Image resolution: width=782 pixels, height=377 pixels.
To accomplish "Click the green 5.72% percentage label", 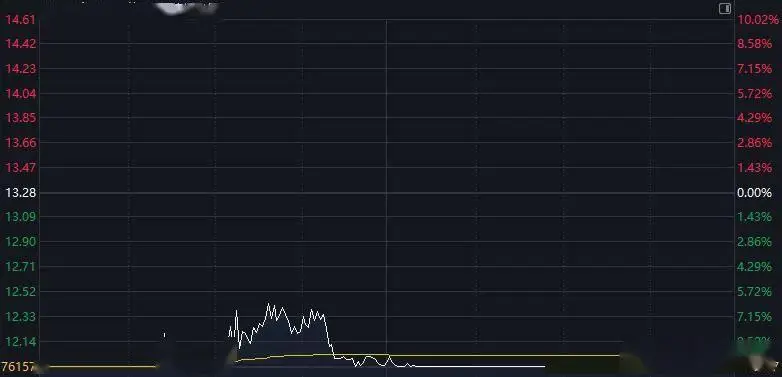I will click(755, 292).
